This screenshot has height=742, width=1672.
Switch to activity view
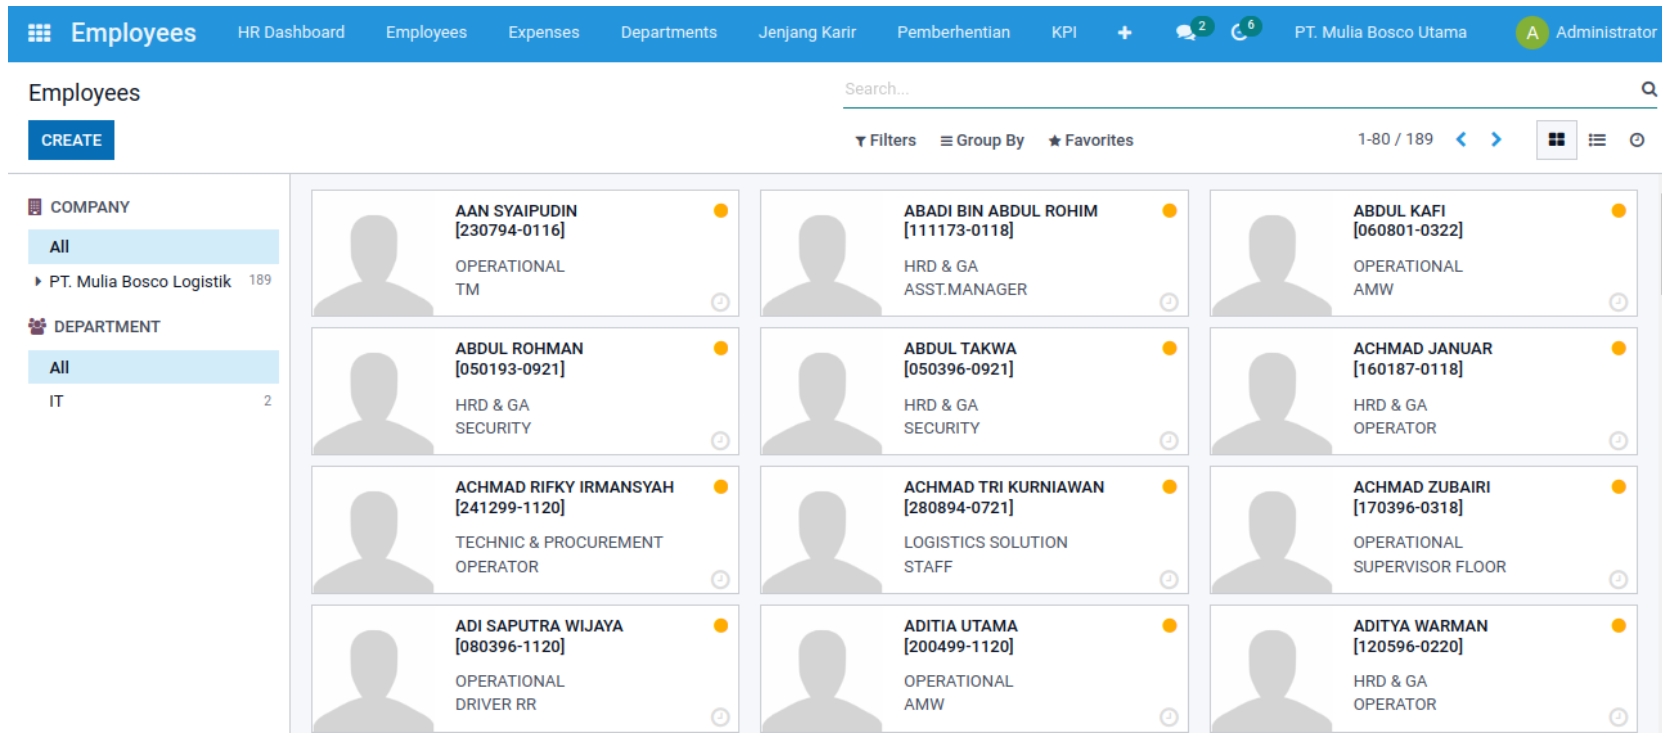point(1637,140)
